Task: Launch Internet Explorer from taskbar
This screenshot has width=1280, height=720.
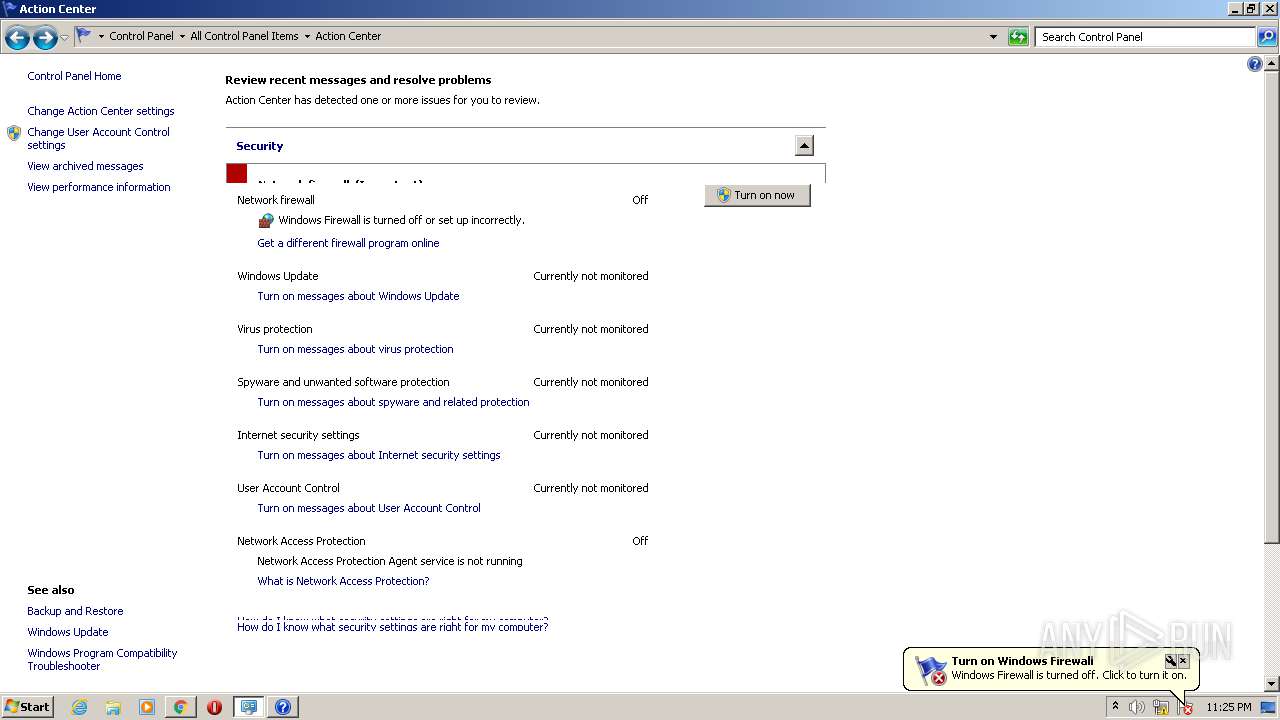Action: [x=79, y=707]
